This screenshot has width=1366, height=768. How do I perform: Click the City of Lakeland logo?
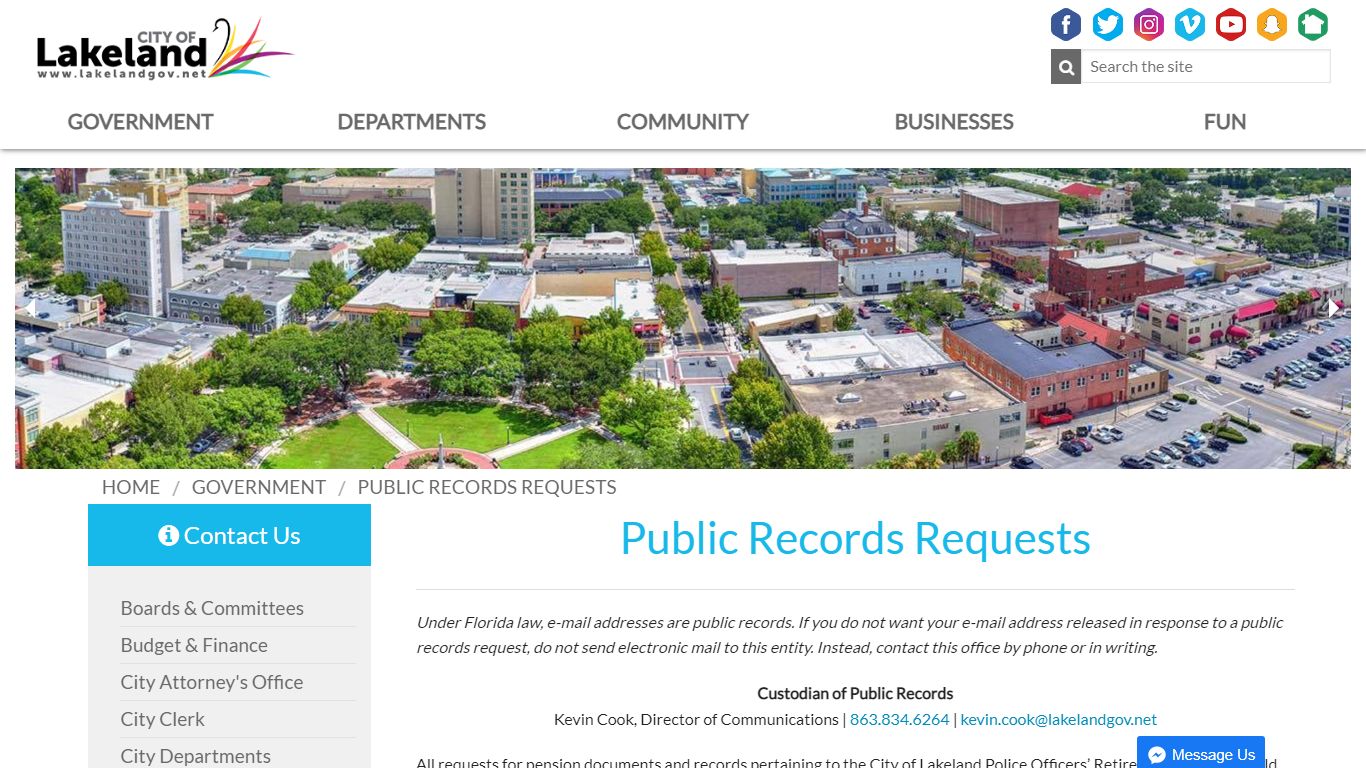pyautogui.click(x=165, y=50)
